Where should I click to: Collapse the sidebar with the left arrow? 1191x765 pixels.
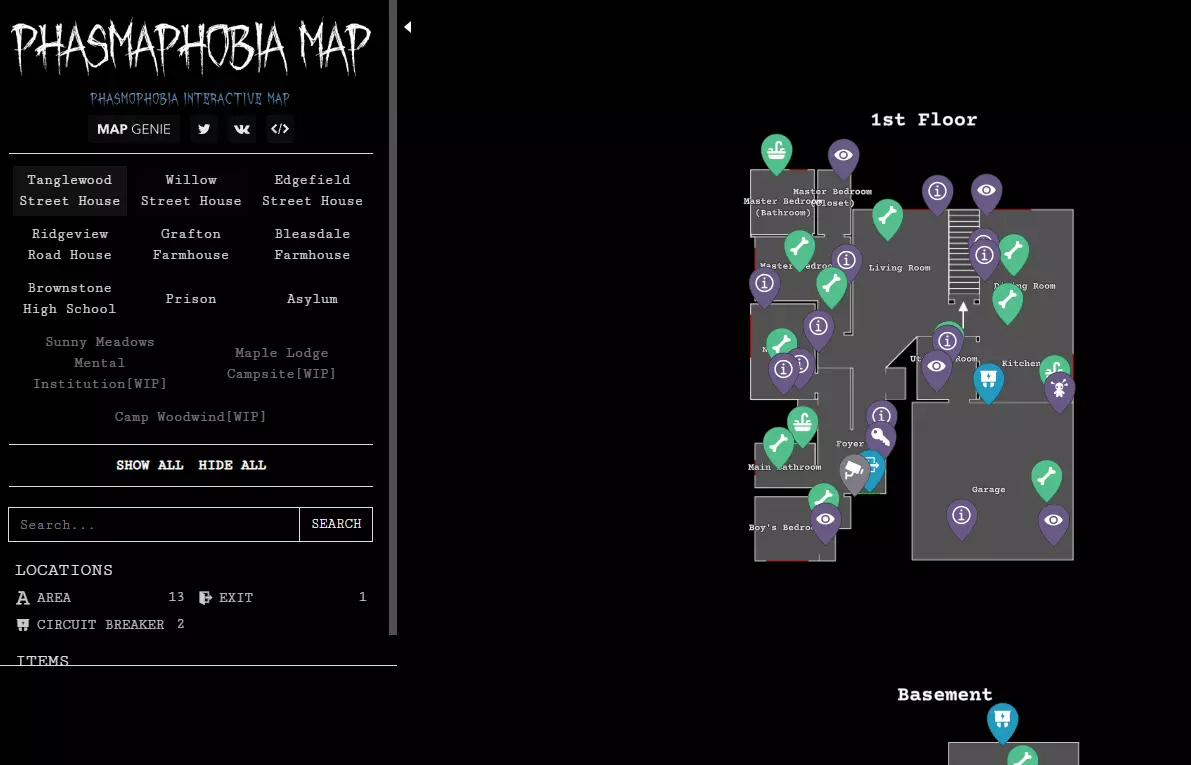(408, 27)
